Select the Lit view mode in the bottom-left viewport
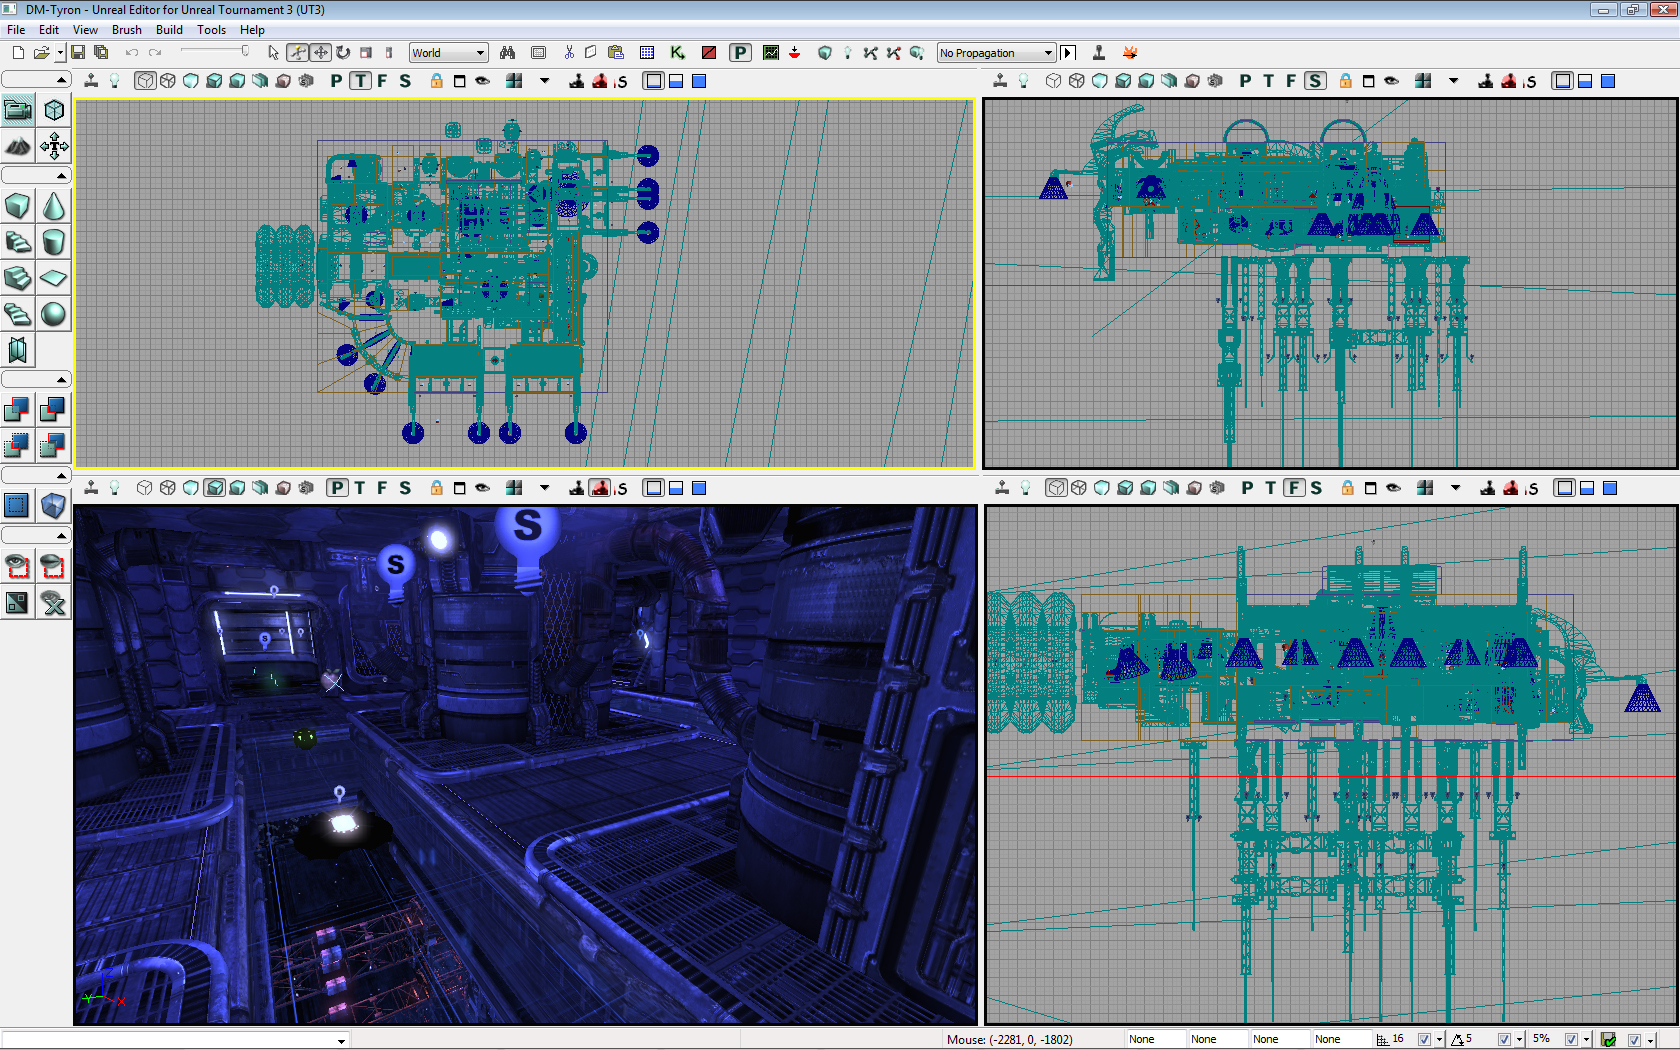1680x1050 pixels. point(214,488)
